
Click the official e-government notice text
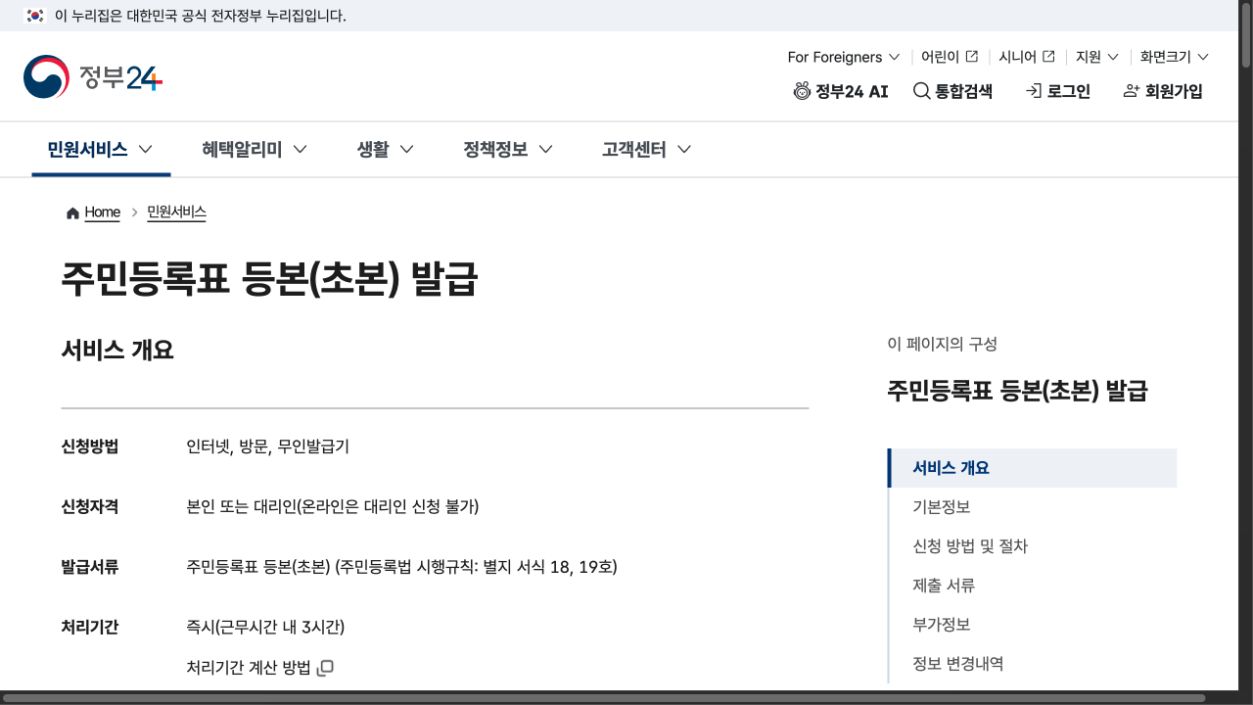tap(200, 16)
